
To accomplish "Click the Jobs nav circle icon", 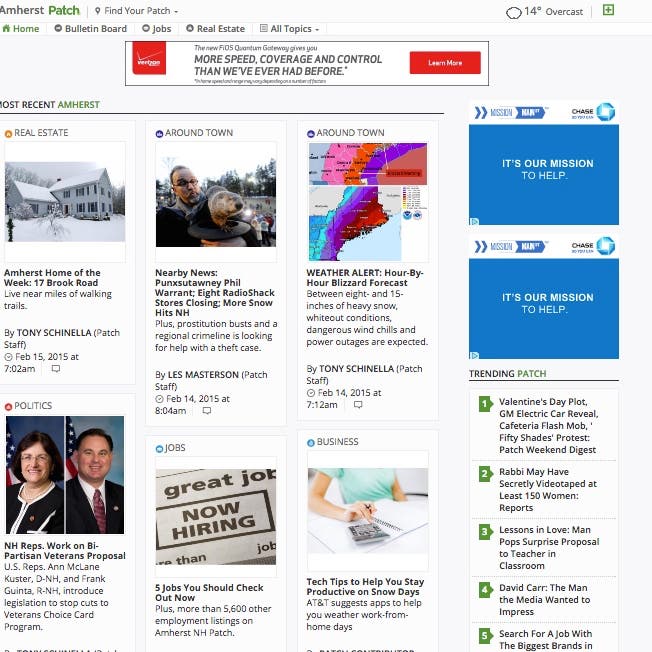I will pos(146,28).
